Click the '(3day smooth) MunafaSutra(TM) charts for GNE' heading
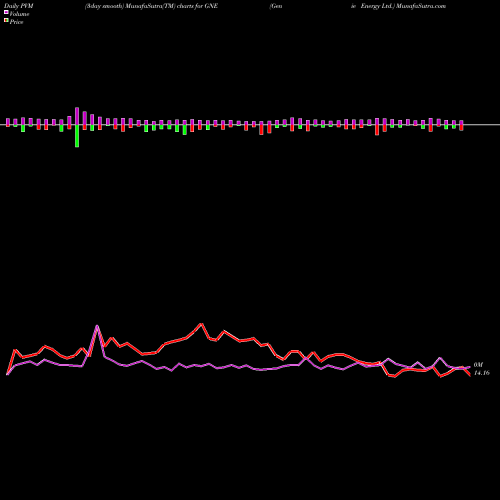 (x=151, y=6)
